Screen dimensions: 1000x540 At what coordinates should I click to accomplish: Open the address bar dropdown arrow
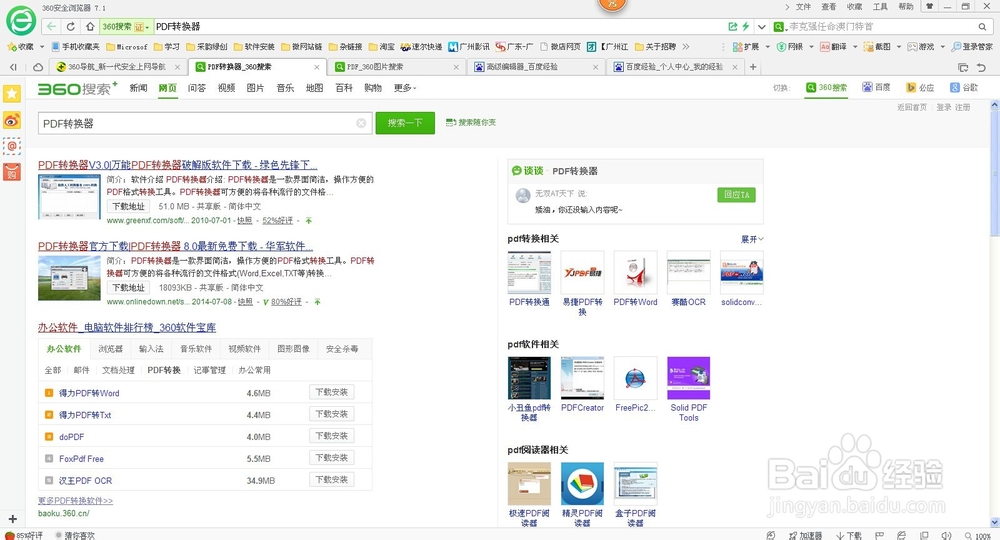click(761, 27)
